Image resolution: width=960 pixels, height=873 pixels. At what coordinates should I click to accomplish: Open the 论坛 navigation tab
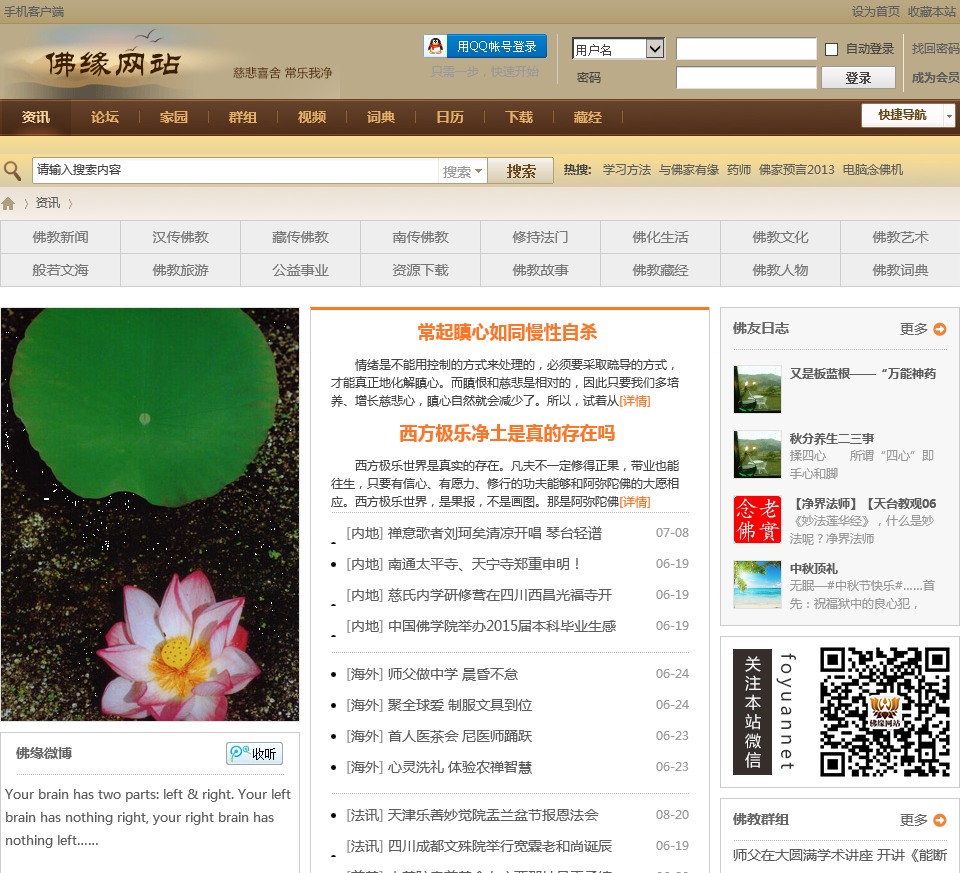(105, 117)
